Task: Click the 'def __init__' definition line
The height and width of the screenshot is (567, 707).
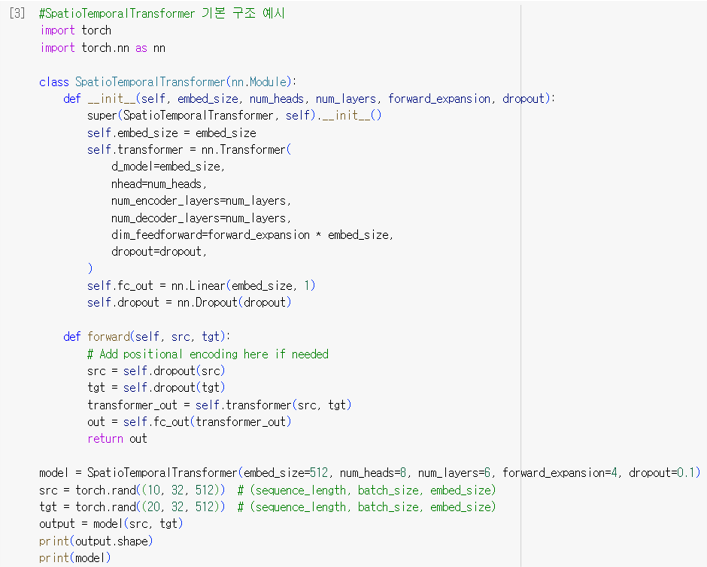Action: pos(309,98)
